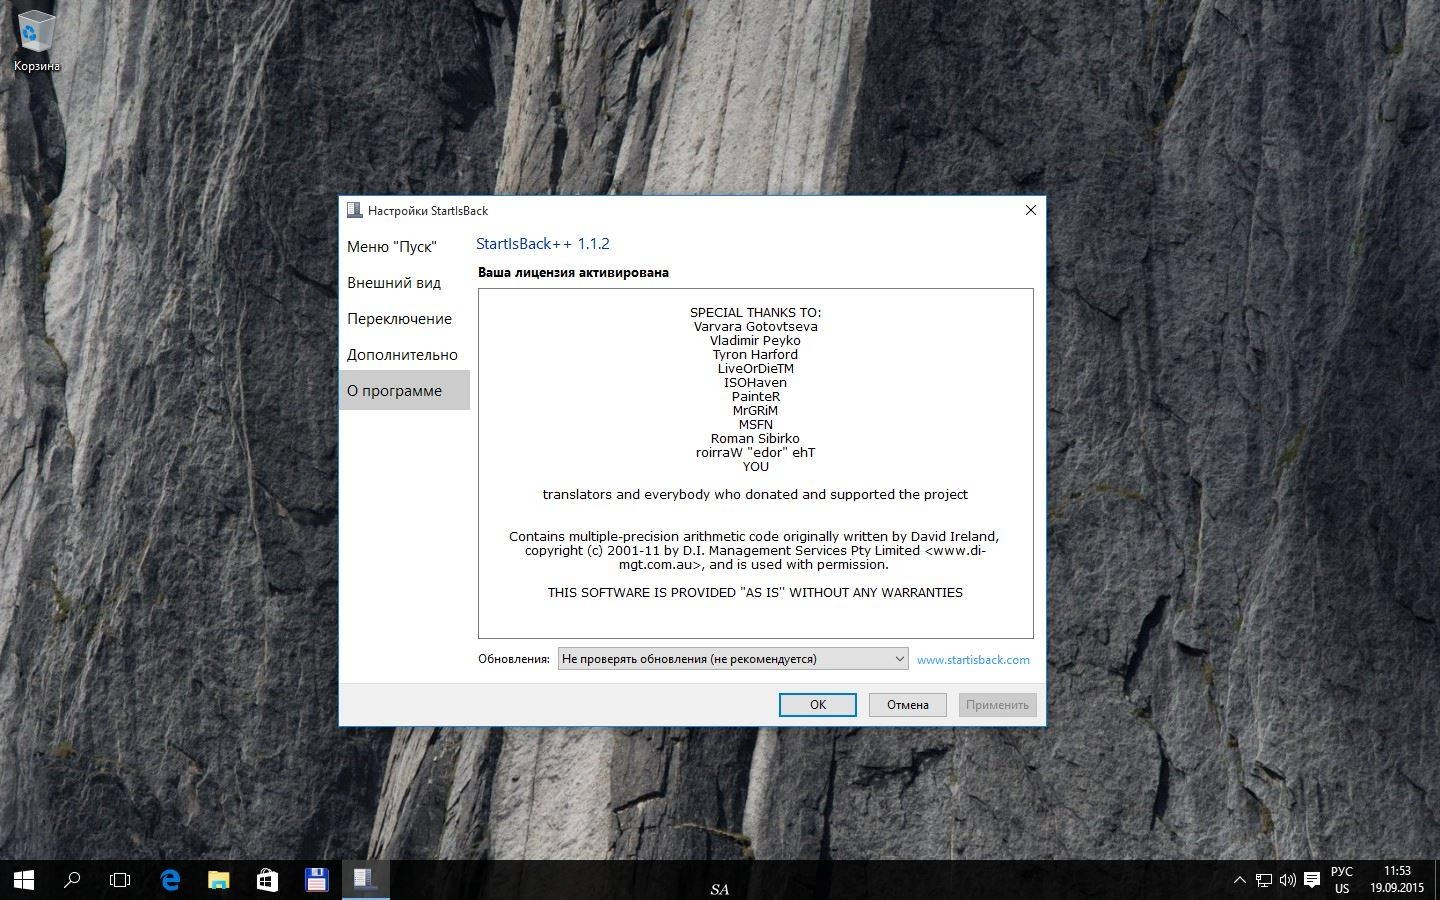This screenshot has width=1440, height=900.
Task: Click the OK button
Action: click(x=818, y=705)
